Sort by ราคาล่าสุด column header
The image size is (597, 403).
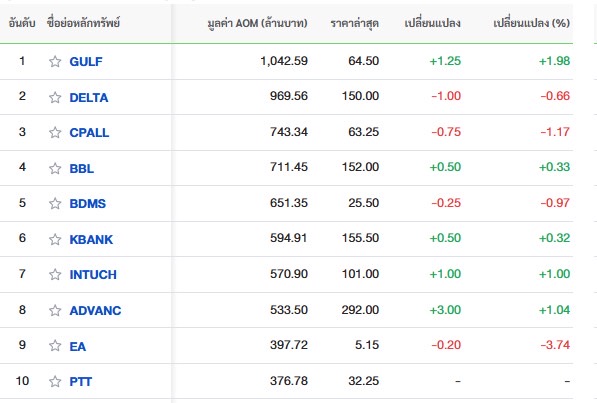354,23
